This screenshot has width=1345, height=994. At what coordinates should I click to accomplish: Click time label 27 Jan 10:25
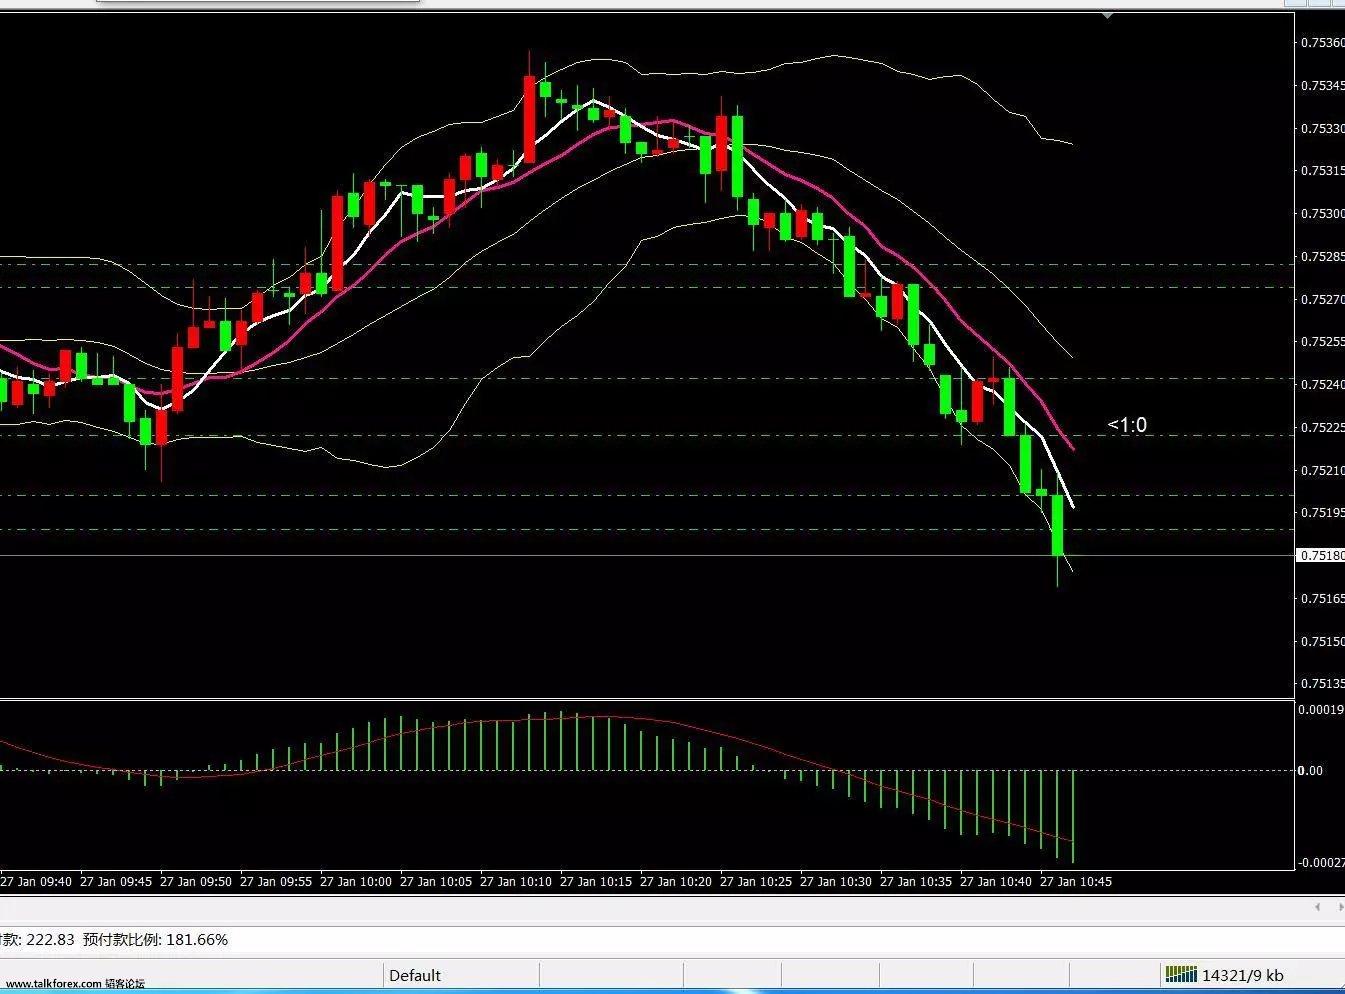click(x=756, y=882)
